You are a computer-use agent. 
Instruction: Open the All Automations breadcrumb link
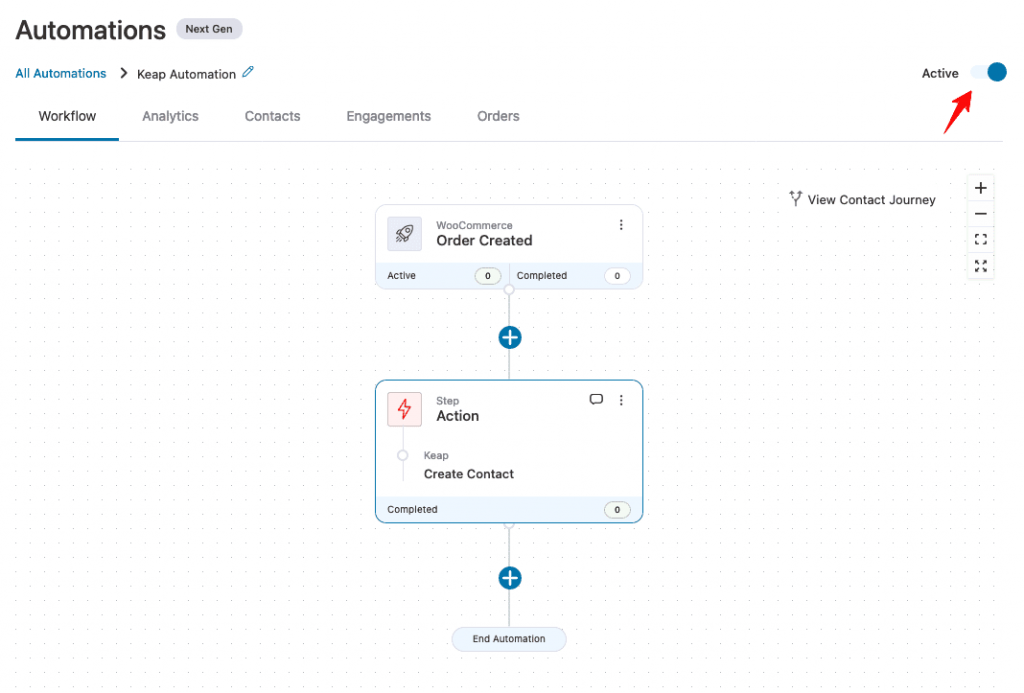61,73
